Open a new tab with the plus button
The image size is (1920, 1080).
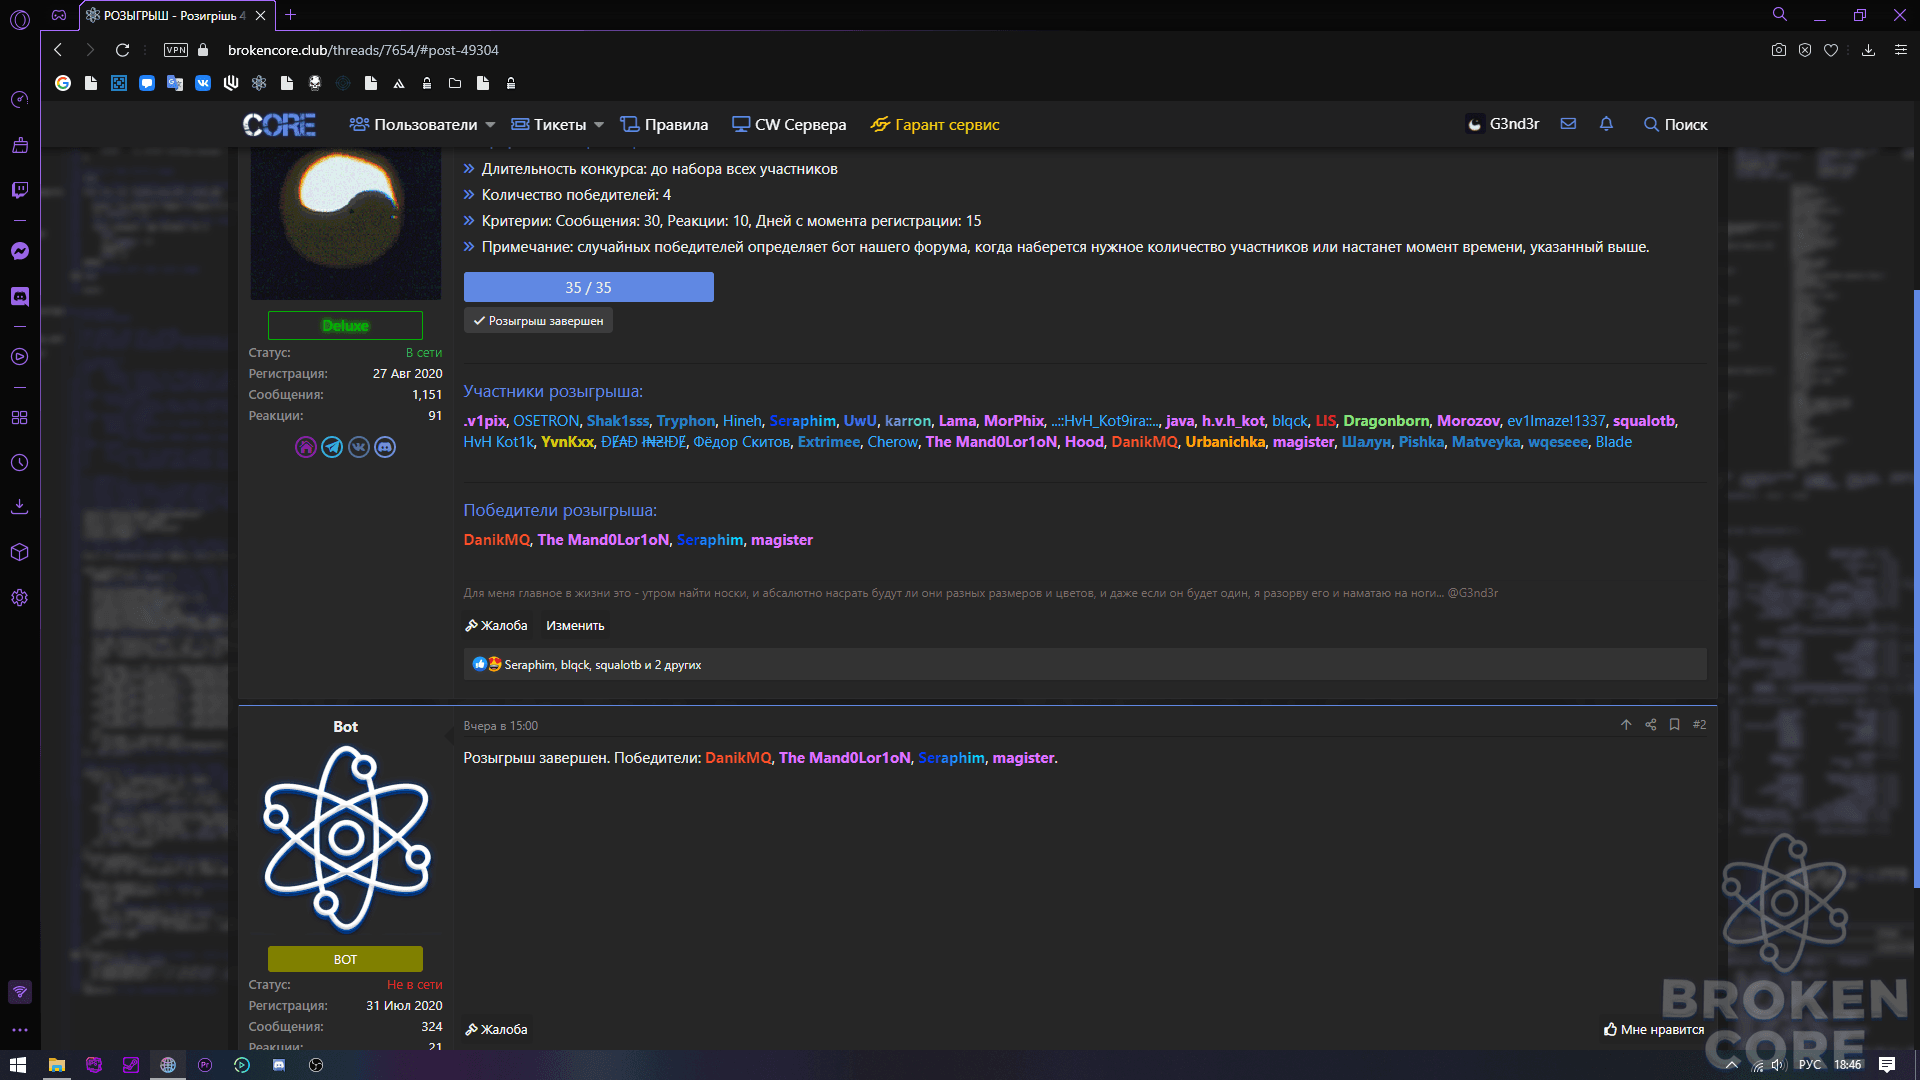pos(290,15)
